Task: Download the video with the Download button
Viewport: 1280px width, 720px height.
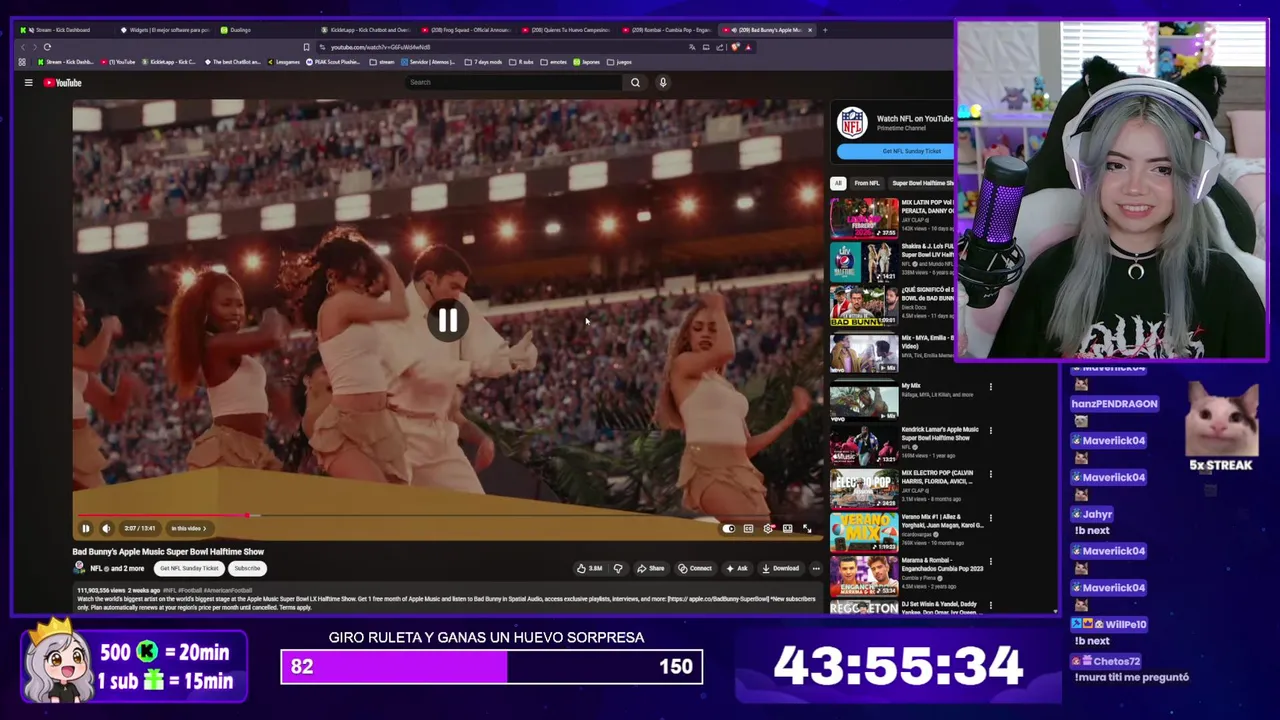Action: click(x=780, y=568)
